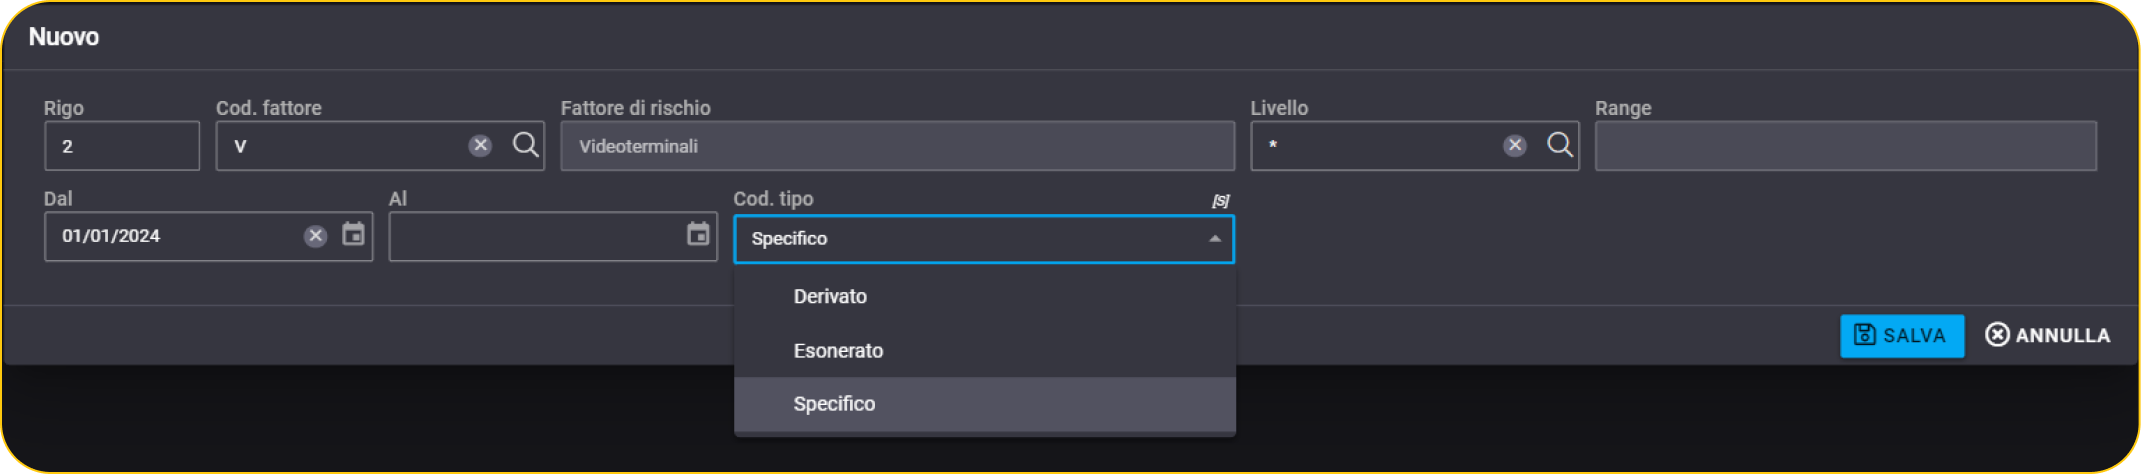Clear the Livello field value

coord(1515,146)
